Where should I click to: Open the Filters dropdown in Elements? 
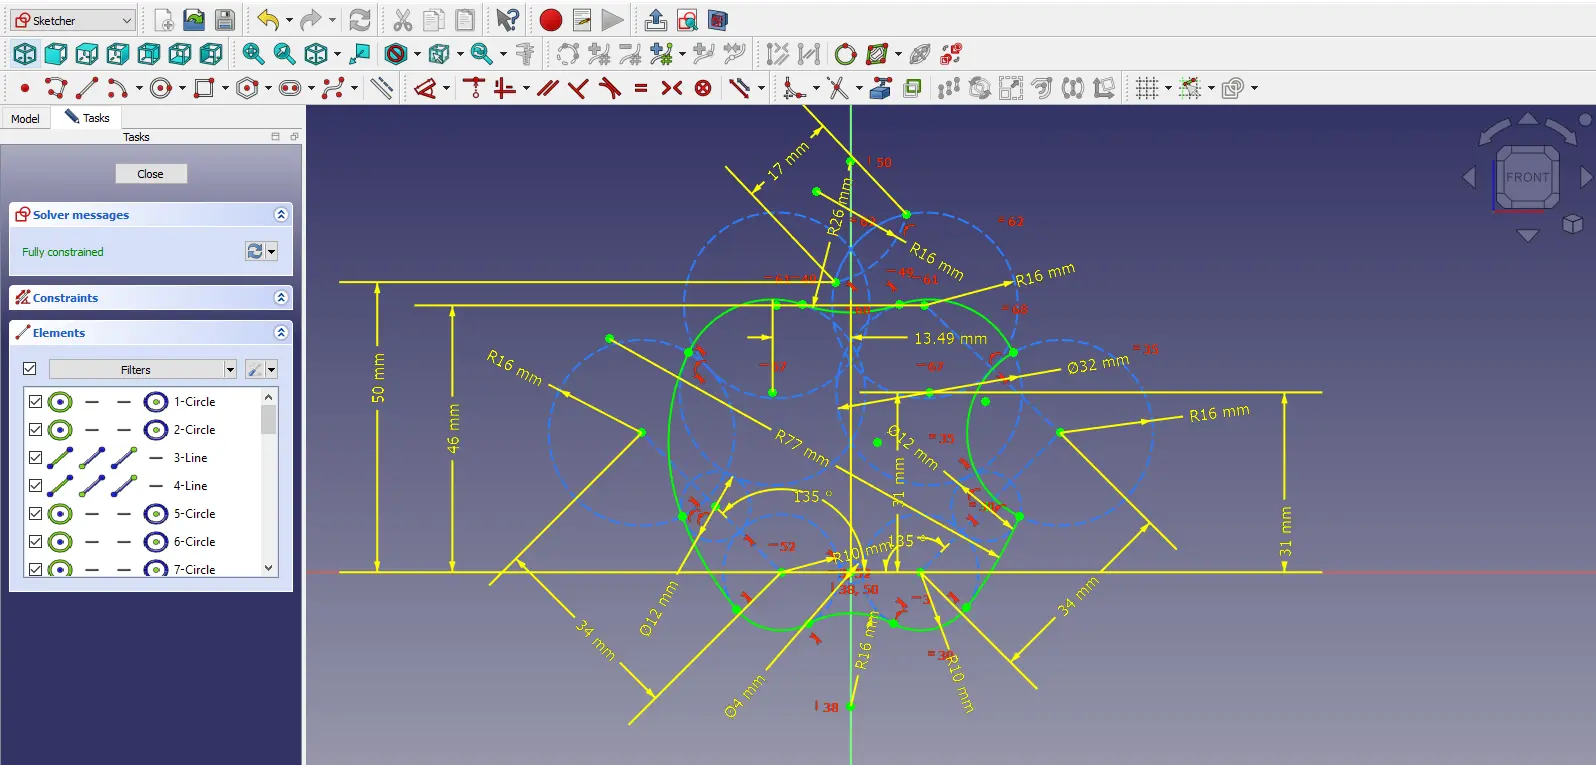(x=143, y=370)
